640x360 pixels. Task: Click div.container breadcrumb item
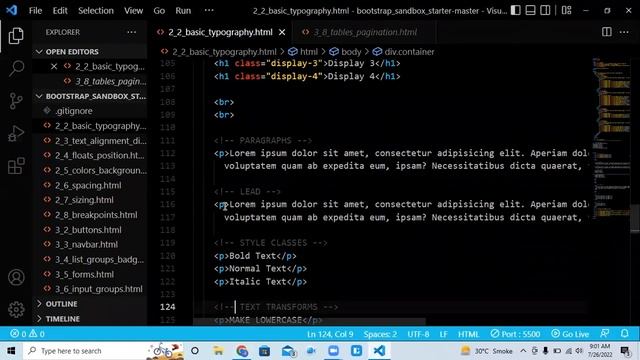click(x=409, y=52)
